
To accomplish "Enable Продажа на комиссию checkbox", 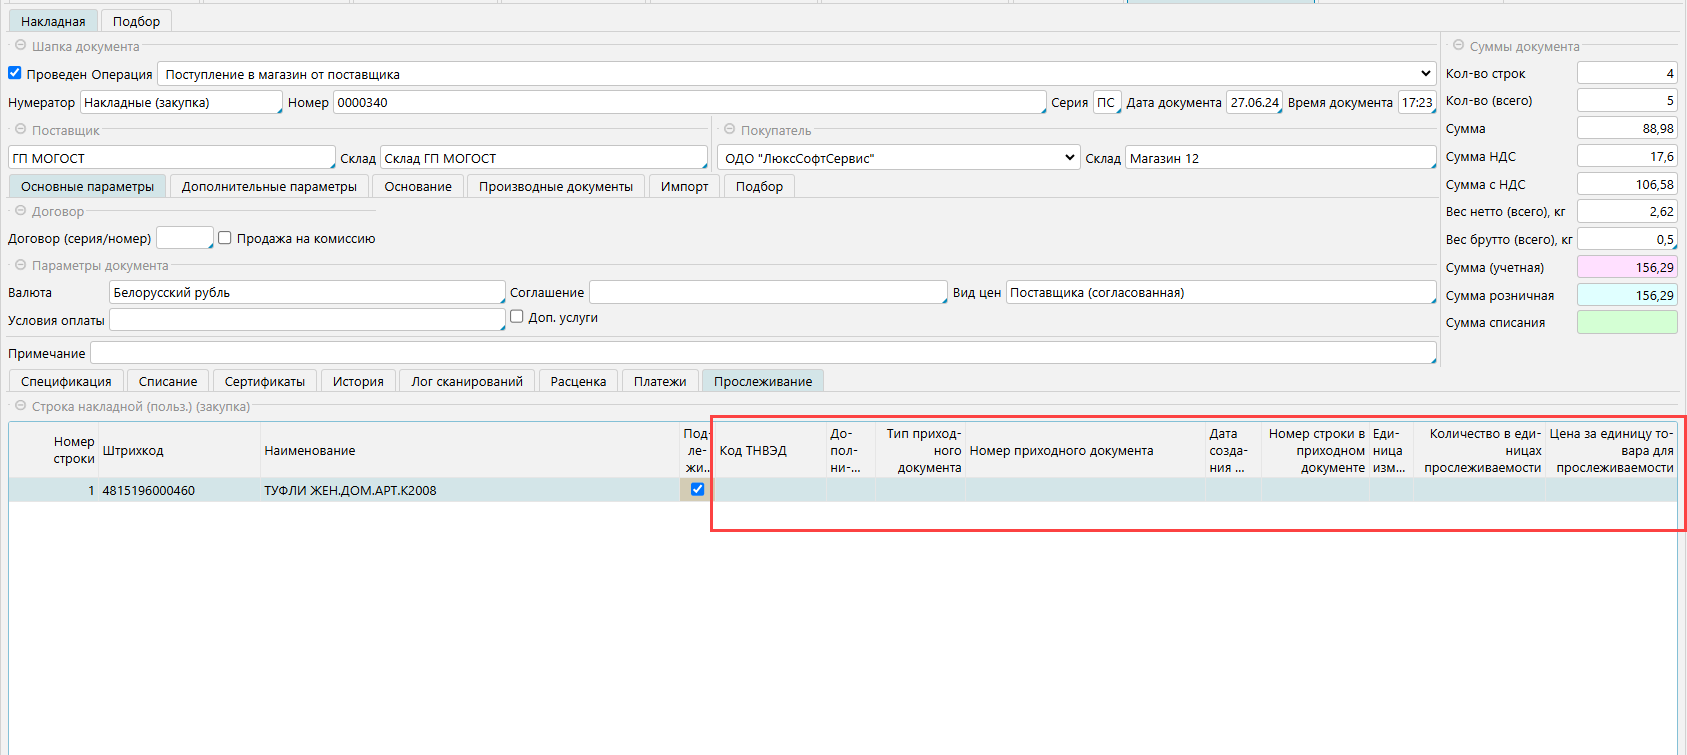I will point(225,238).
